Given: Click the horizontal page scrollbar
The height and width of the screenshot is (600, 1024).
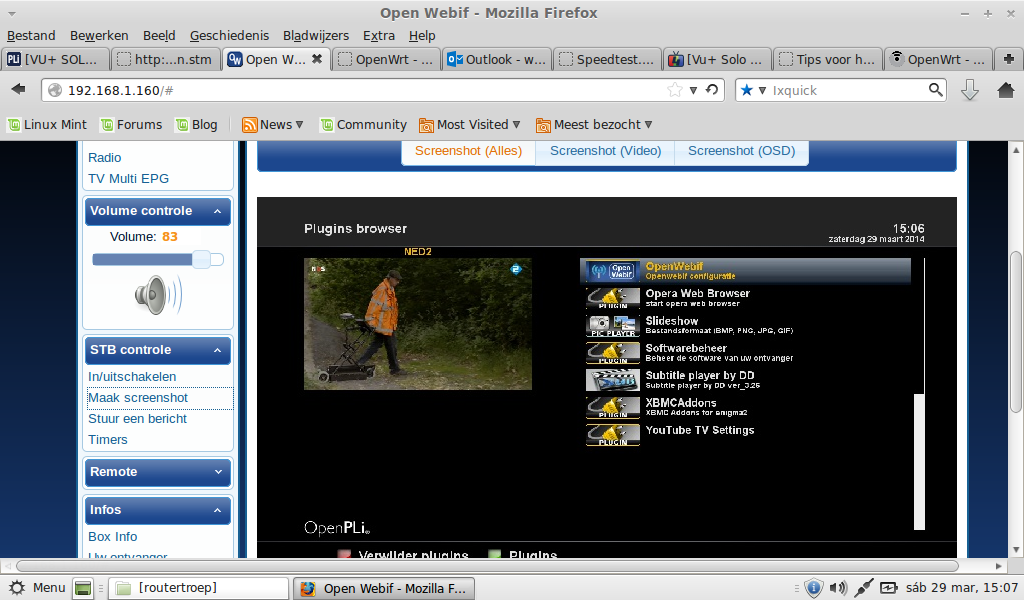Looking at the screenshot, I should click(x=487, y=566).
